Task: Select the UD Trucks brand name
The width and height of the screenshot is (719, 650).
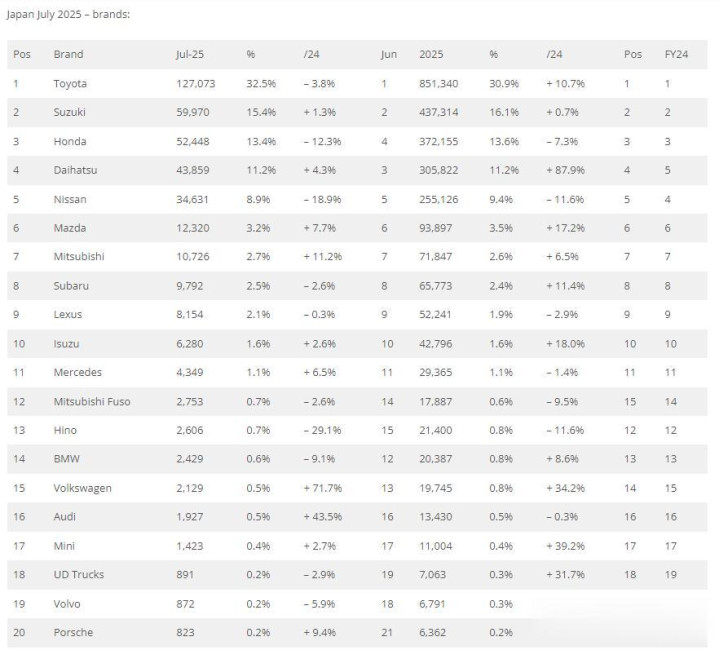Action: click(x=79, y=574)
